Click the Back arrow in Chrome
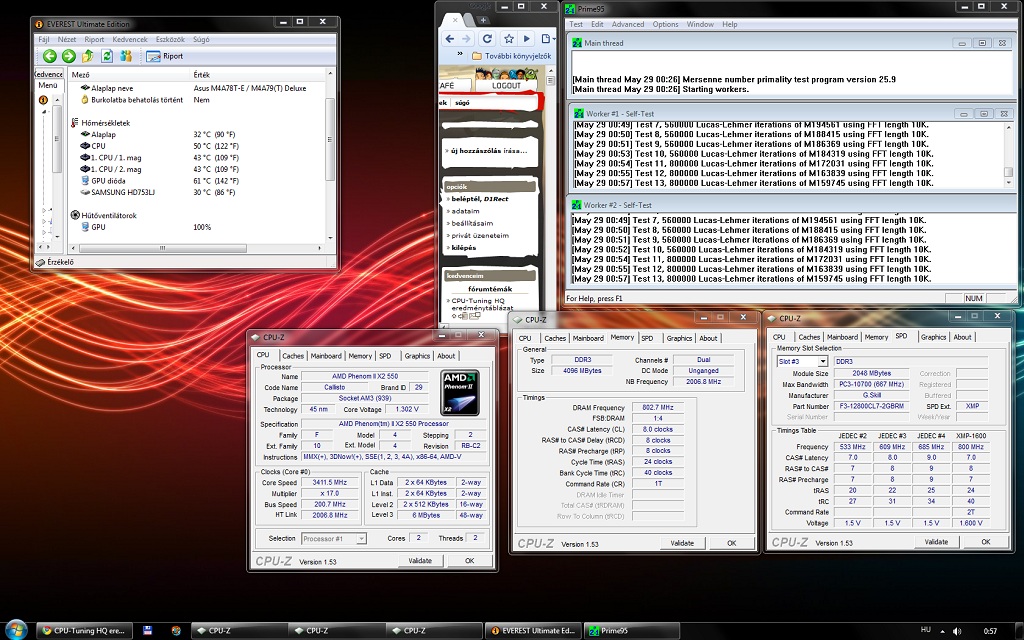1024x640 pixels. [449, 39]
